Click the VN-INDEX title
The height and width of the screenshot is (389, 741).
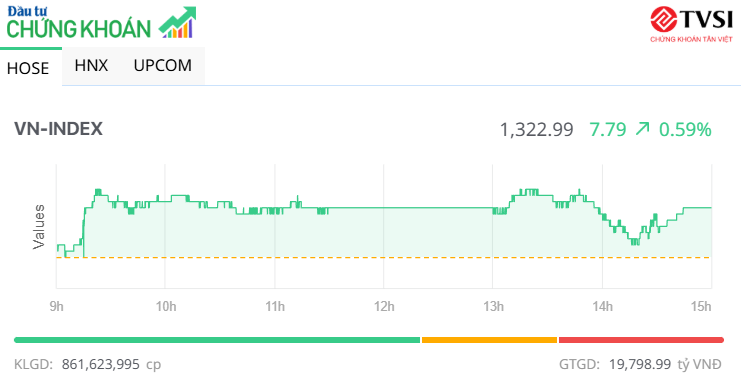click(58, 129)
